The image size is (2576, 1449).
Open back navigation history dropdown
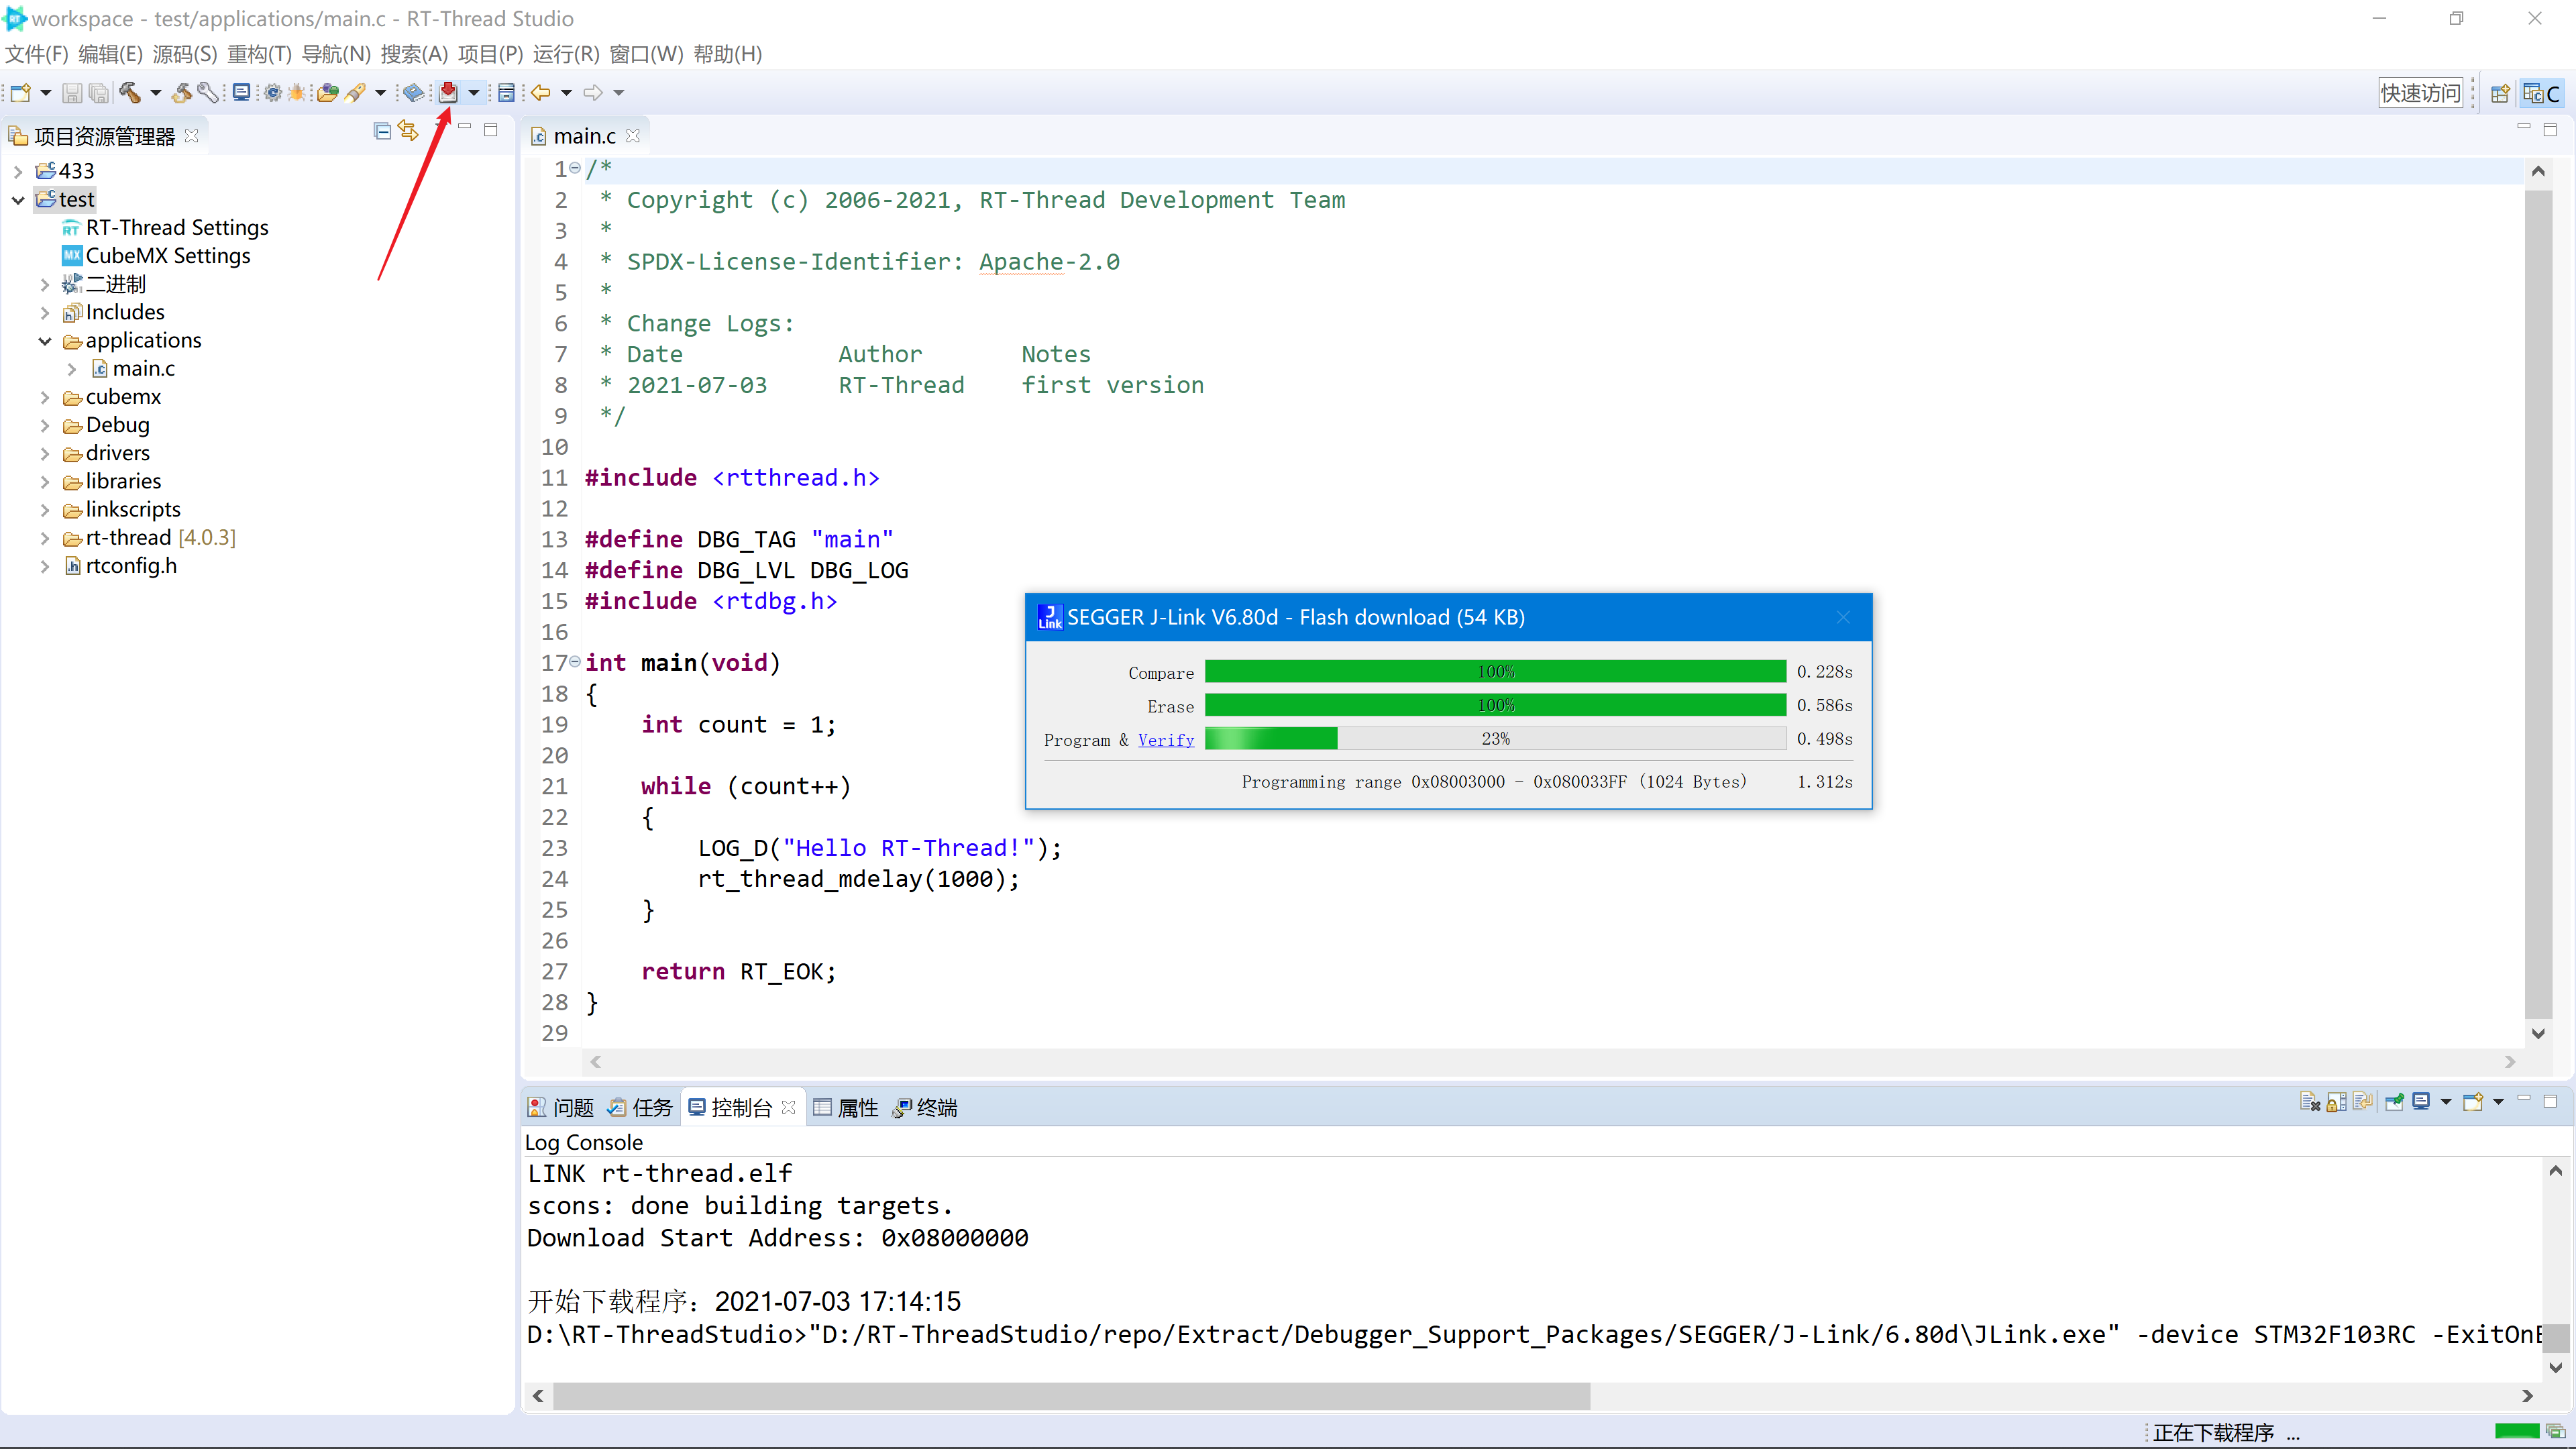(x=566, y=93)
